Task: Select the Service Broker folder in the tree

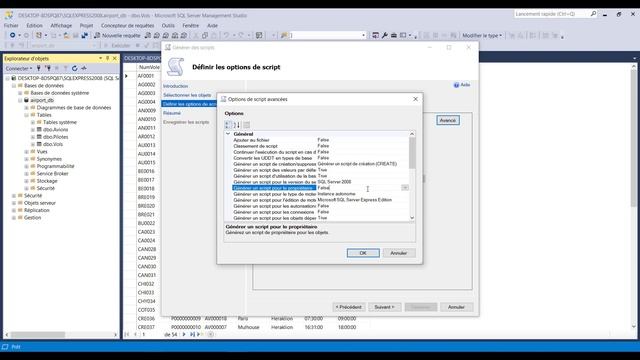Action: click(x=52, y=174)
